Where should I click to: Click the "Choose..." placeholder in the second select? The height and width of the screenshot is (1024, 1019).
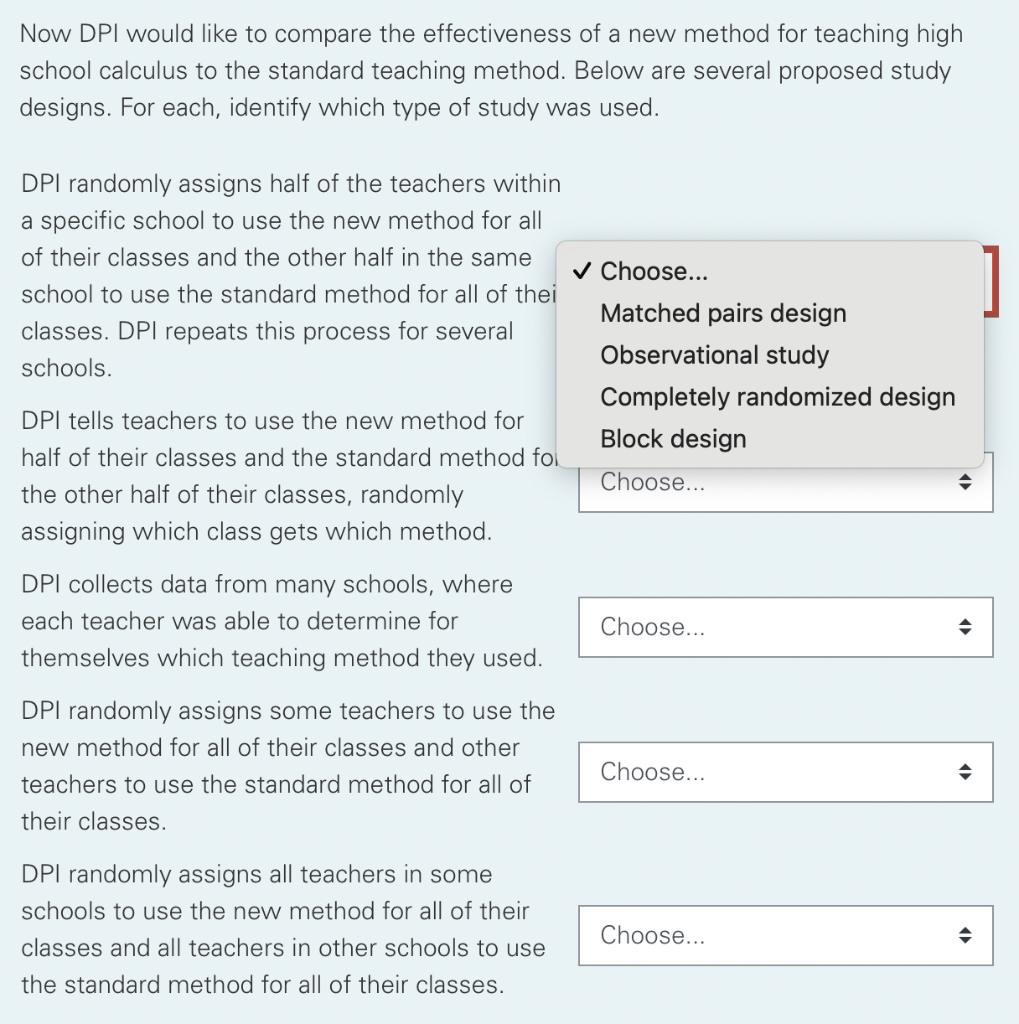coord(650,481)
